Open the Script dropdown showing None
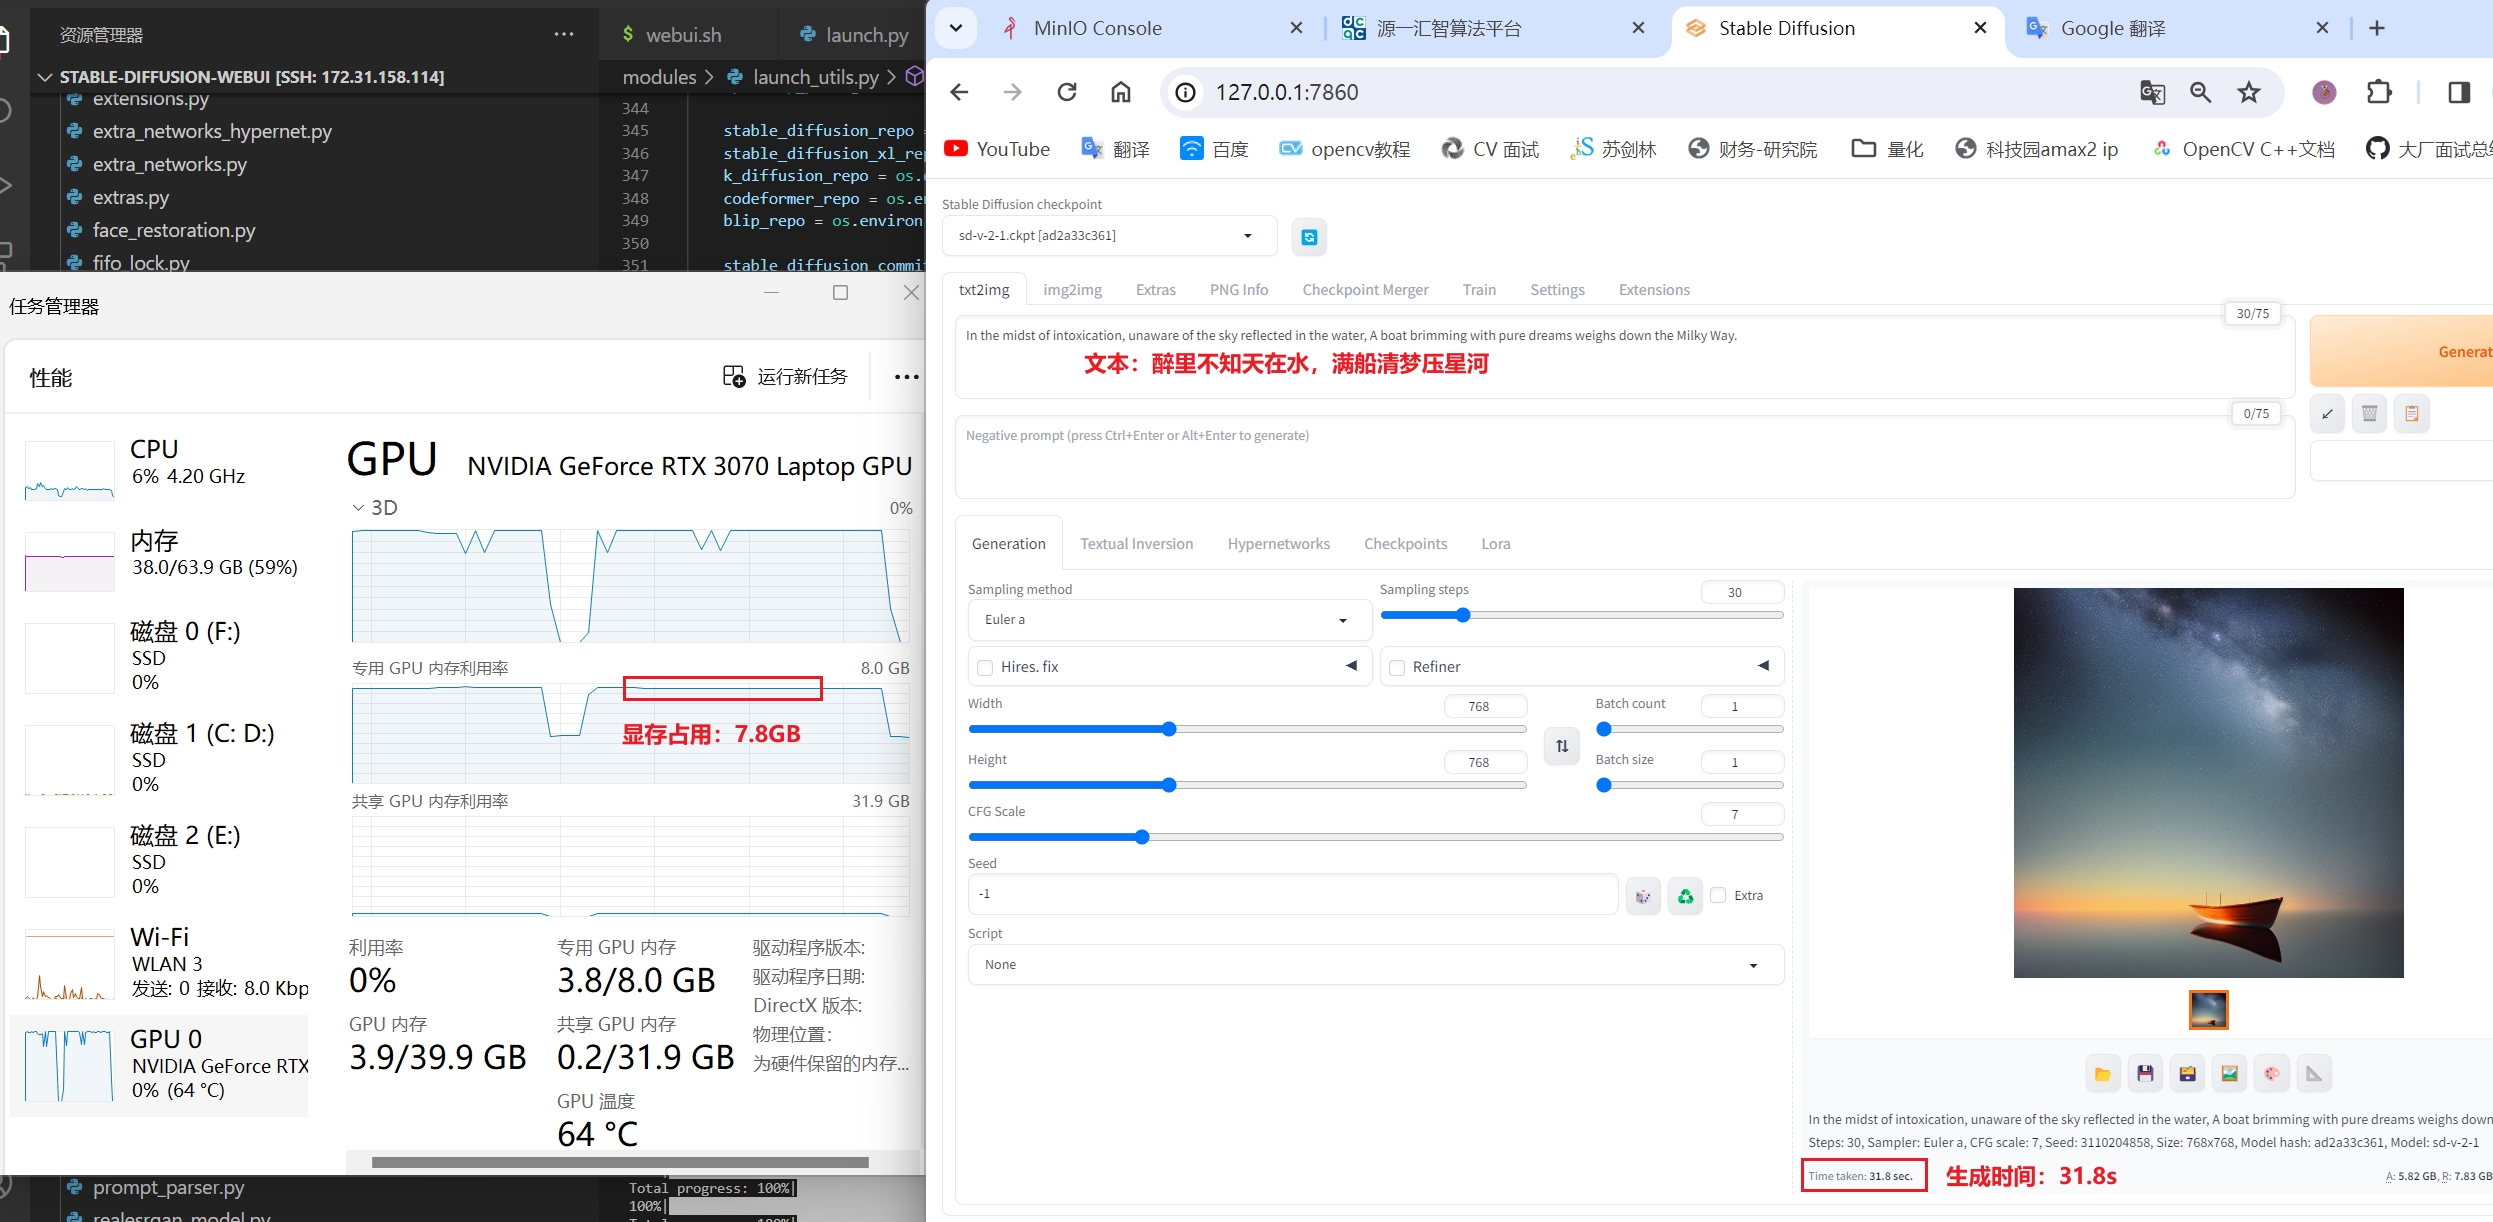Image resolution: width=2493 pixels, height=1222 pixels. tap(1375, 965)
